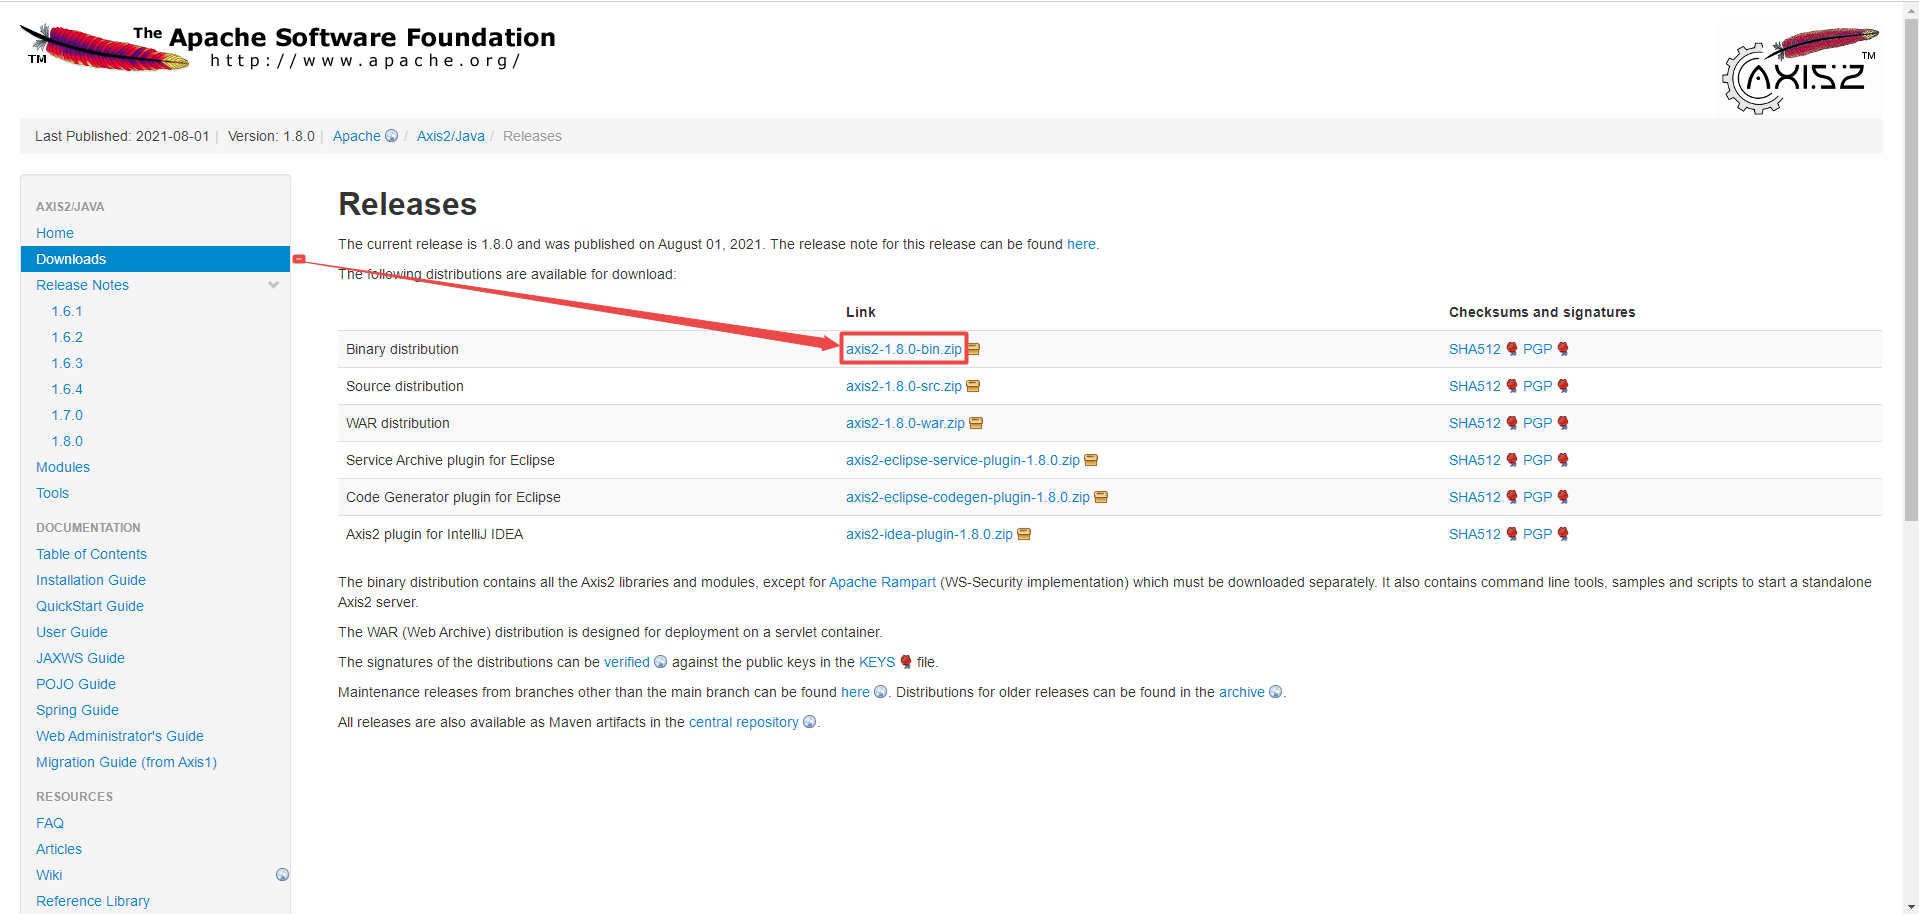Open QuickStart Guide in sidebar
The width and height of the screenshot is (1919, 914).
[90, 606]
